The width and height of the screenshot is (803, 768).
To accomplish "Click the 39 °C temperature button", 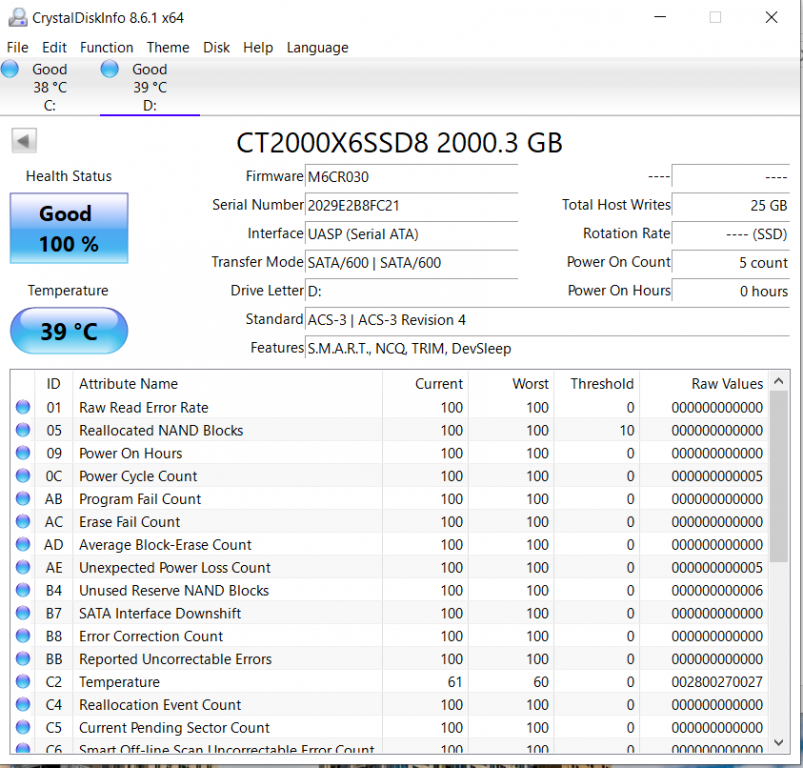I will (69, 331).
